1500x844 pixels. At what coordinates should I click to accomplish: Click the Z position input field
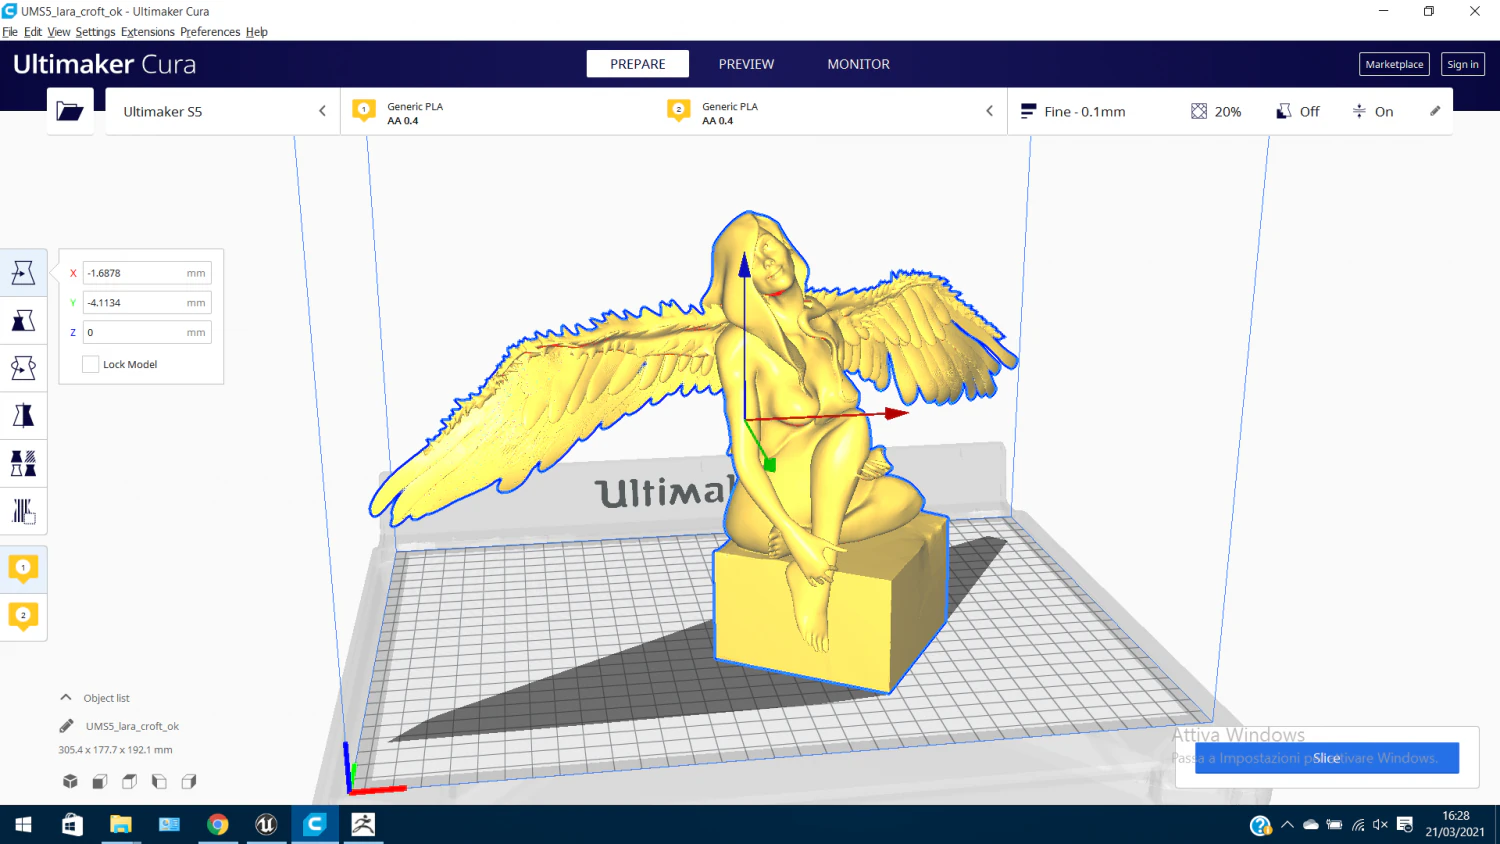click(147, 332)
